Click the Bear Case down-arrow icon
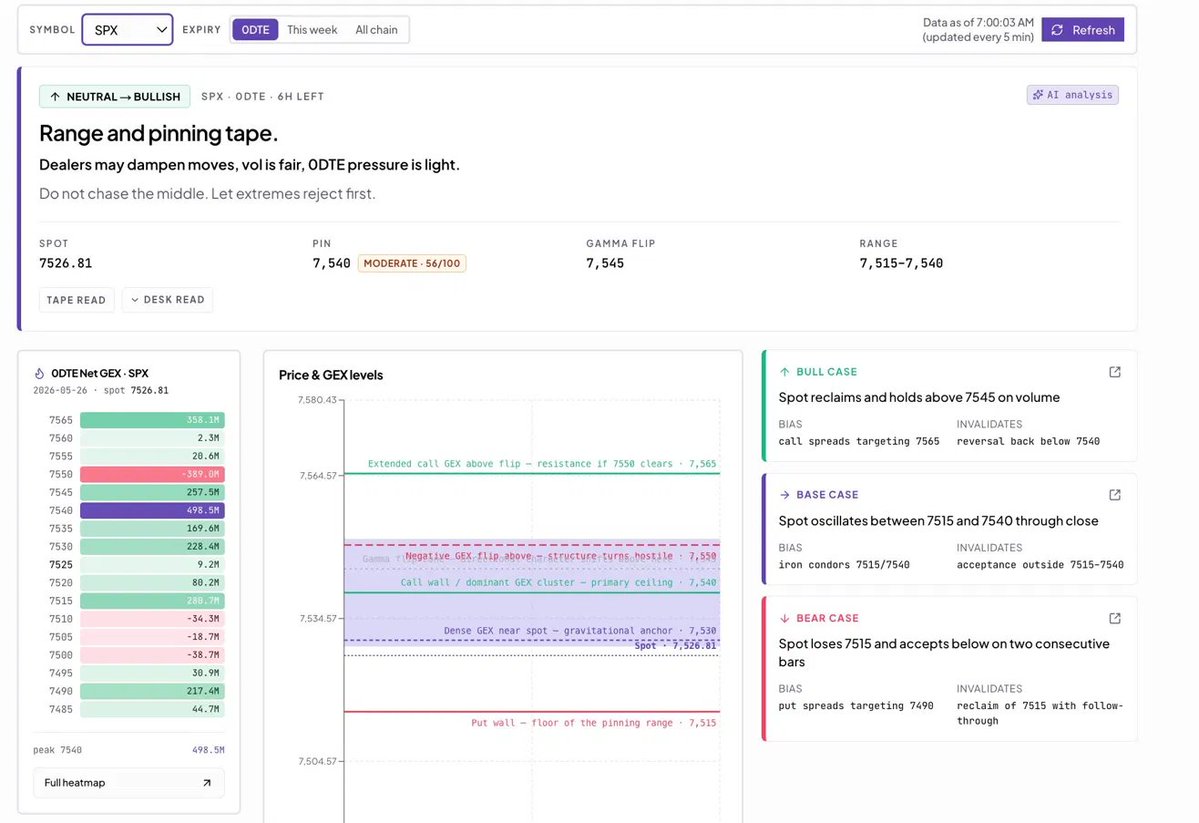The height and width of the screenshot is (823, 1199). coord(785,618)
